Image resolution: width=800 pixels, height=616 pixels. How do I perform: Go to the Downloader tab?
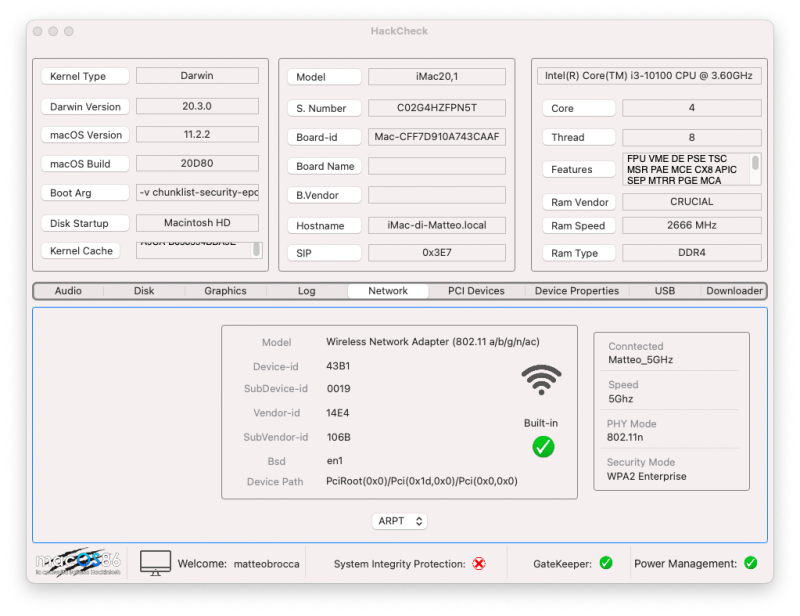(735, 291)
